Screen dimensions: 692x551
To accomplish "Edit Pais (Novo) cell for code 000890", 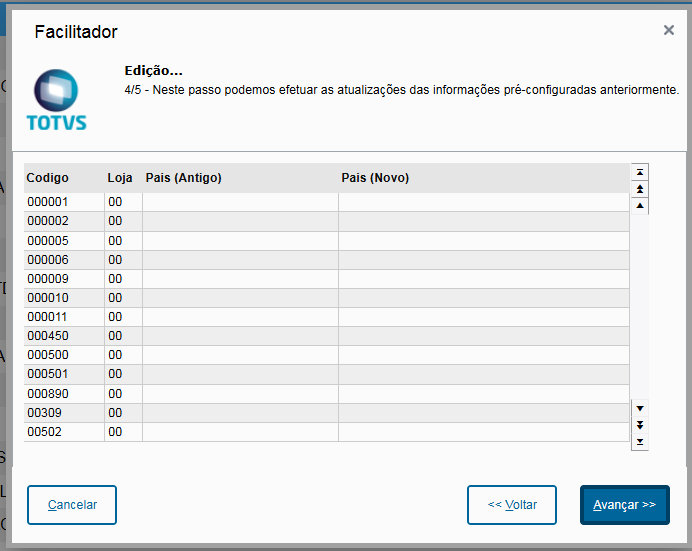I will pos(483,394).
